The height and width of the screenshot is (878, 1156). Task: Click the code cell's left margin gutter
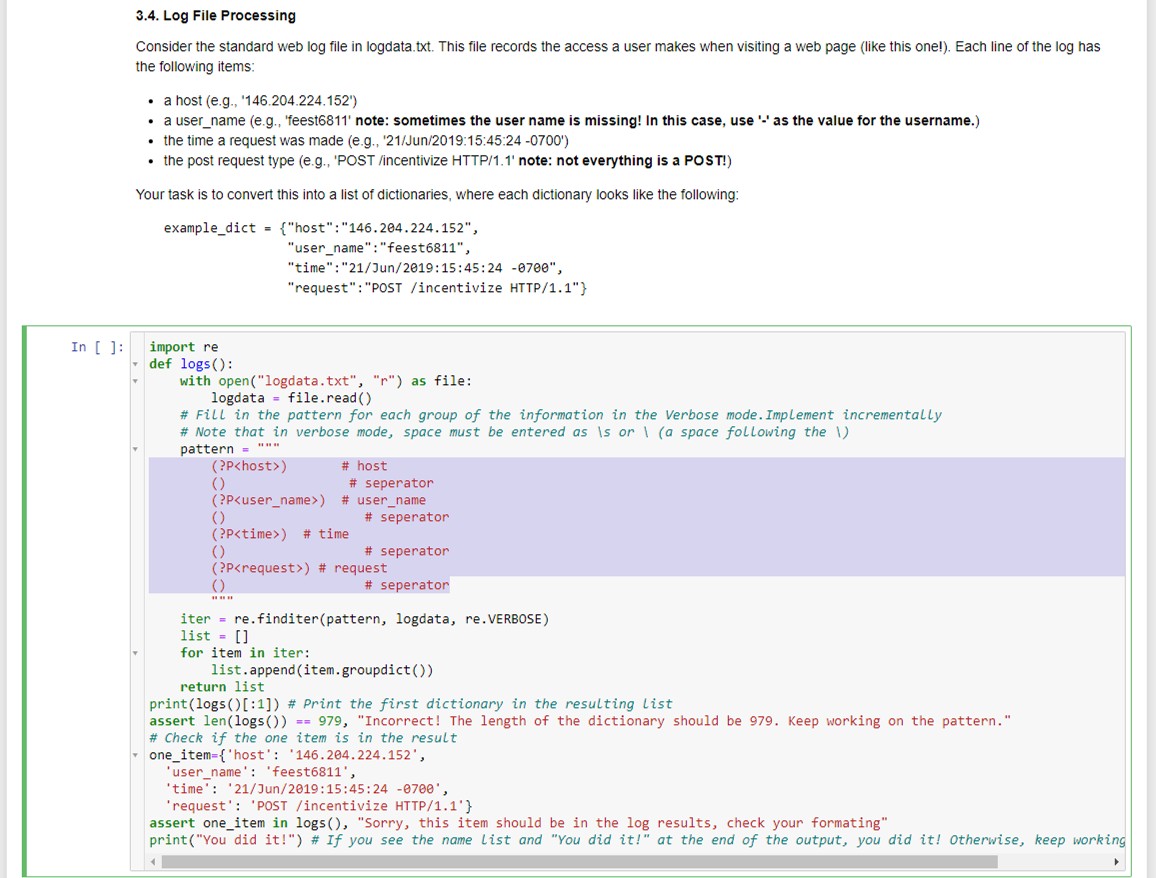137,600
